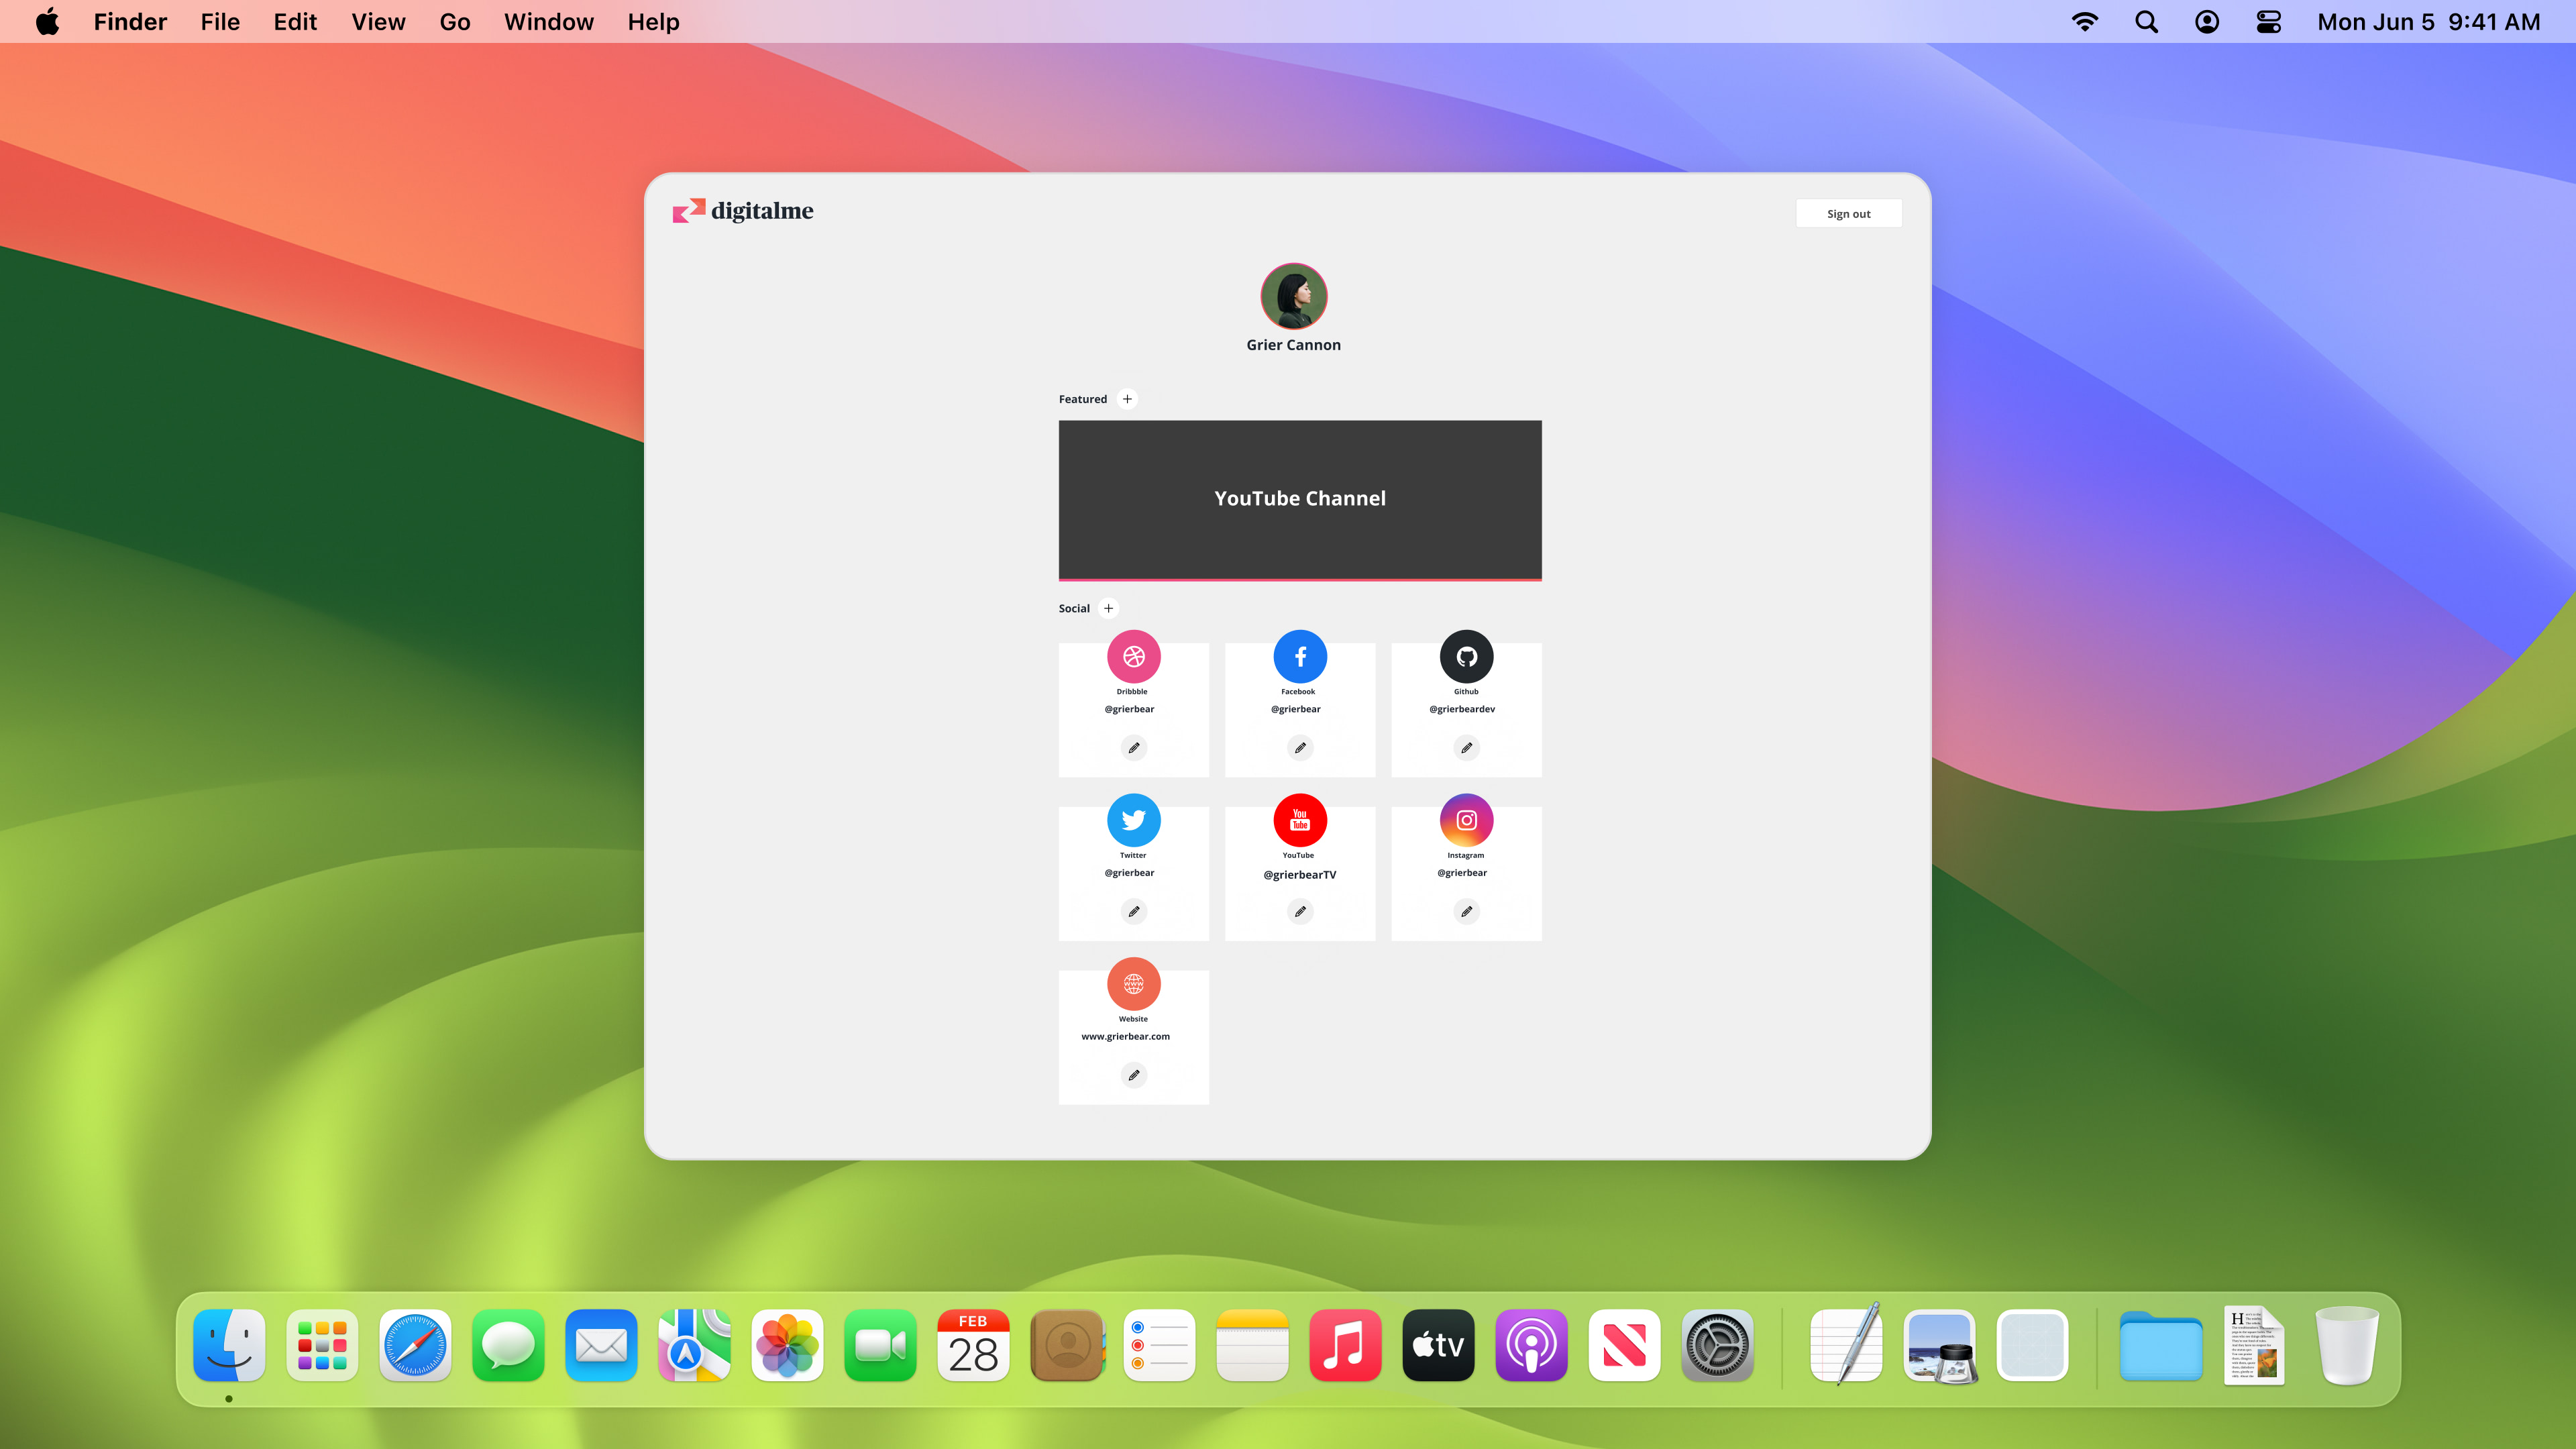This screenshot has width=2576, height=1449.
Task: Open the Edit menu
Action: click(295, 22)
